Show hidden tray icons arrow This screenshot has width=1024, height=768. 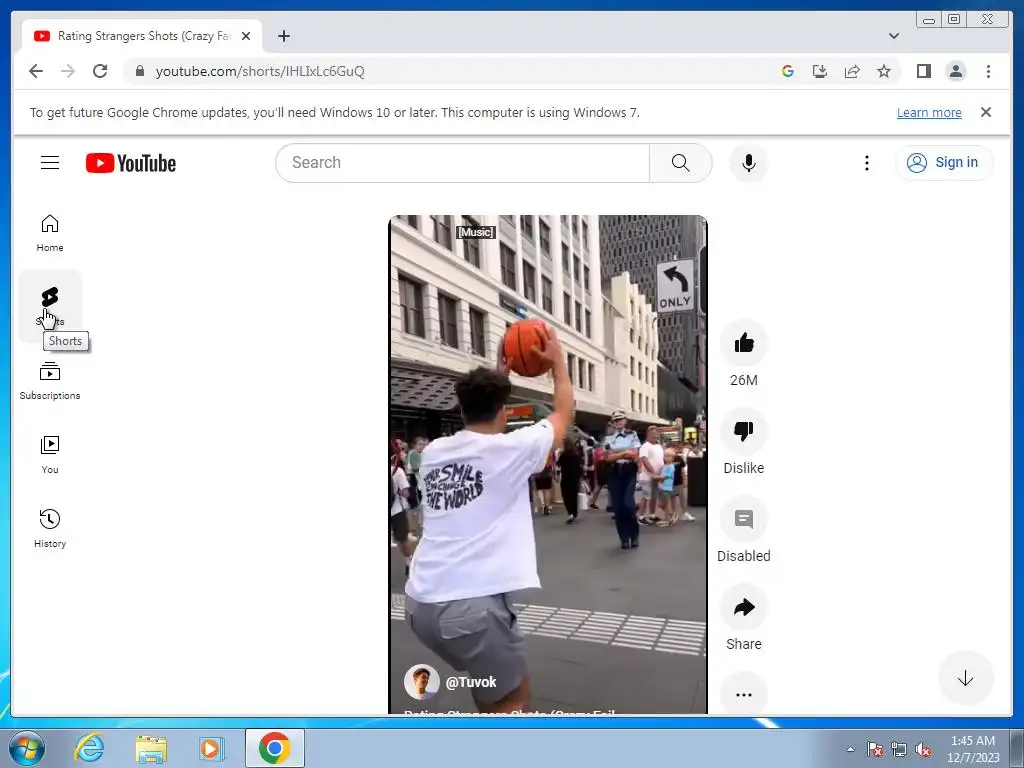pos(850,749)
